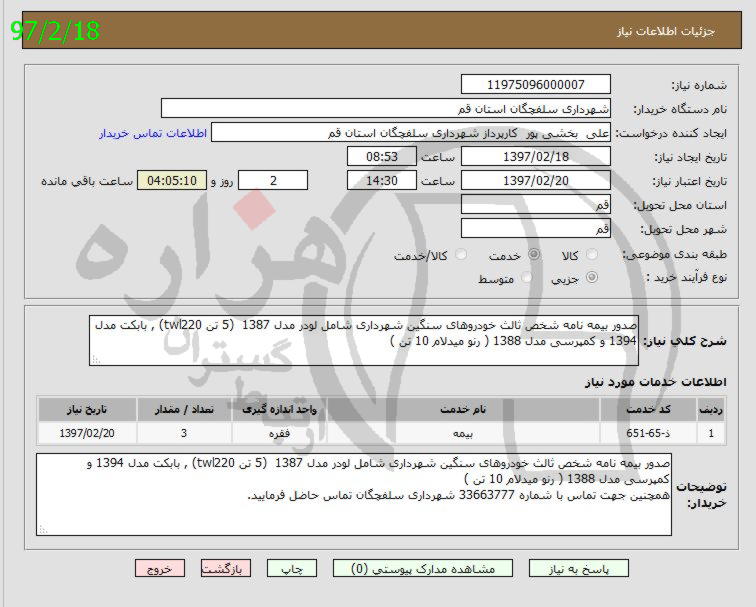Viewport: 756px width, 607px height.
Task: Click the واحد اندازه گیری column header
Action: (280, 409)
